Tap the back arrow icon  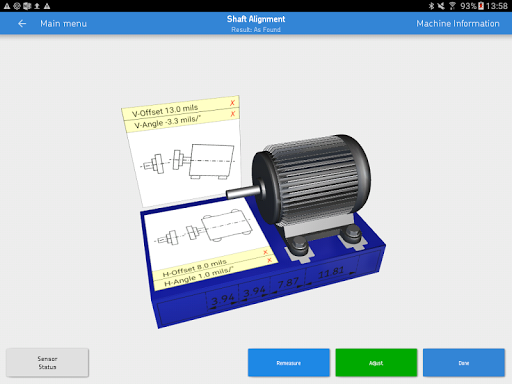coord(22,23)
